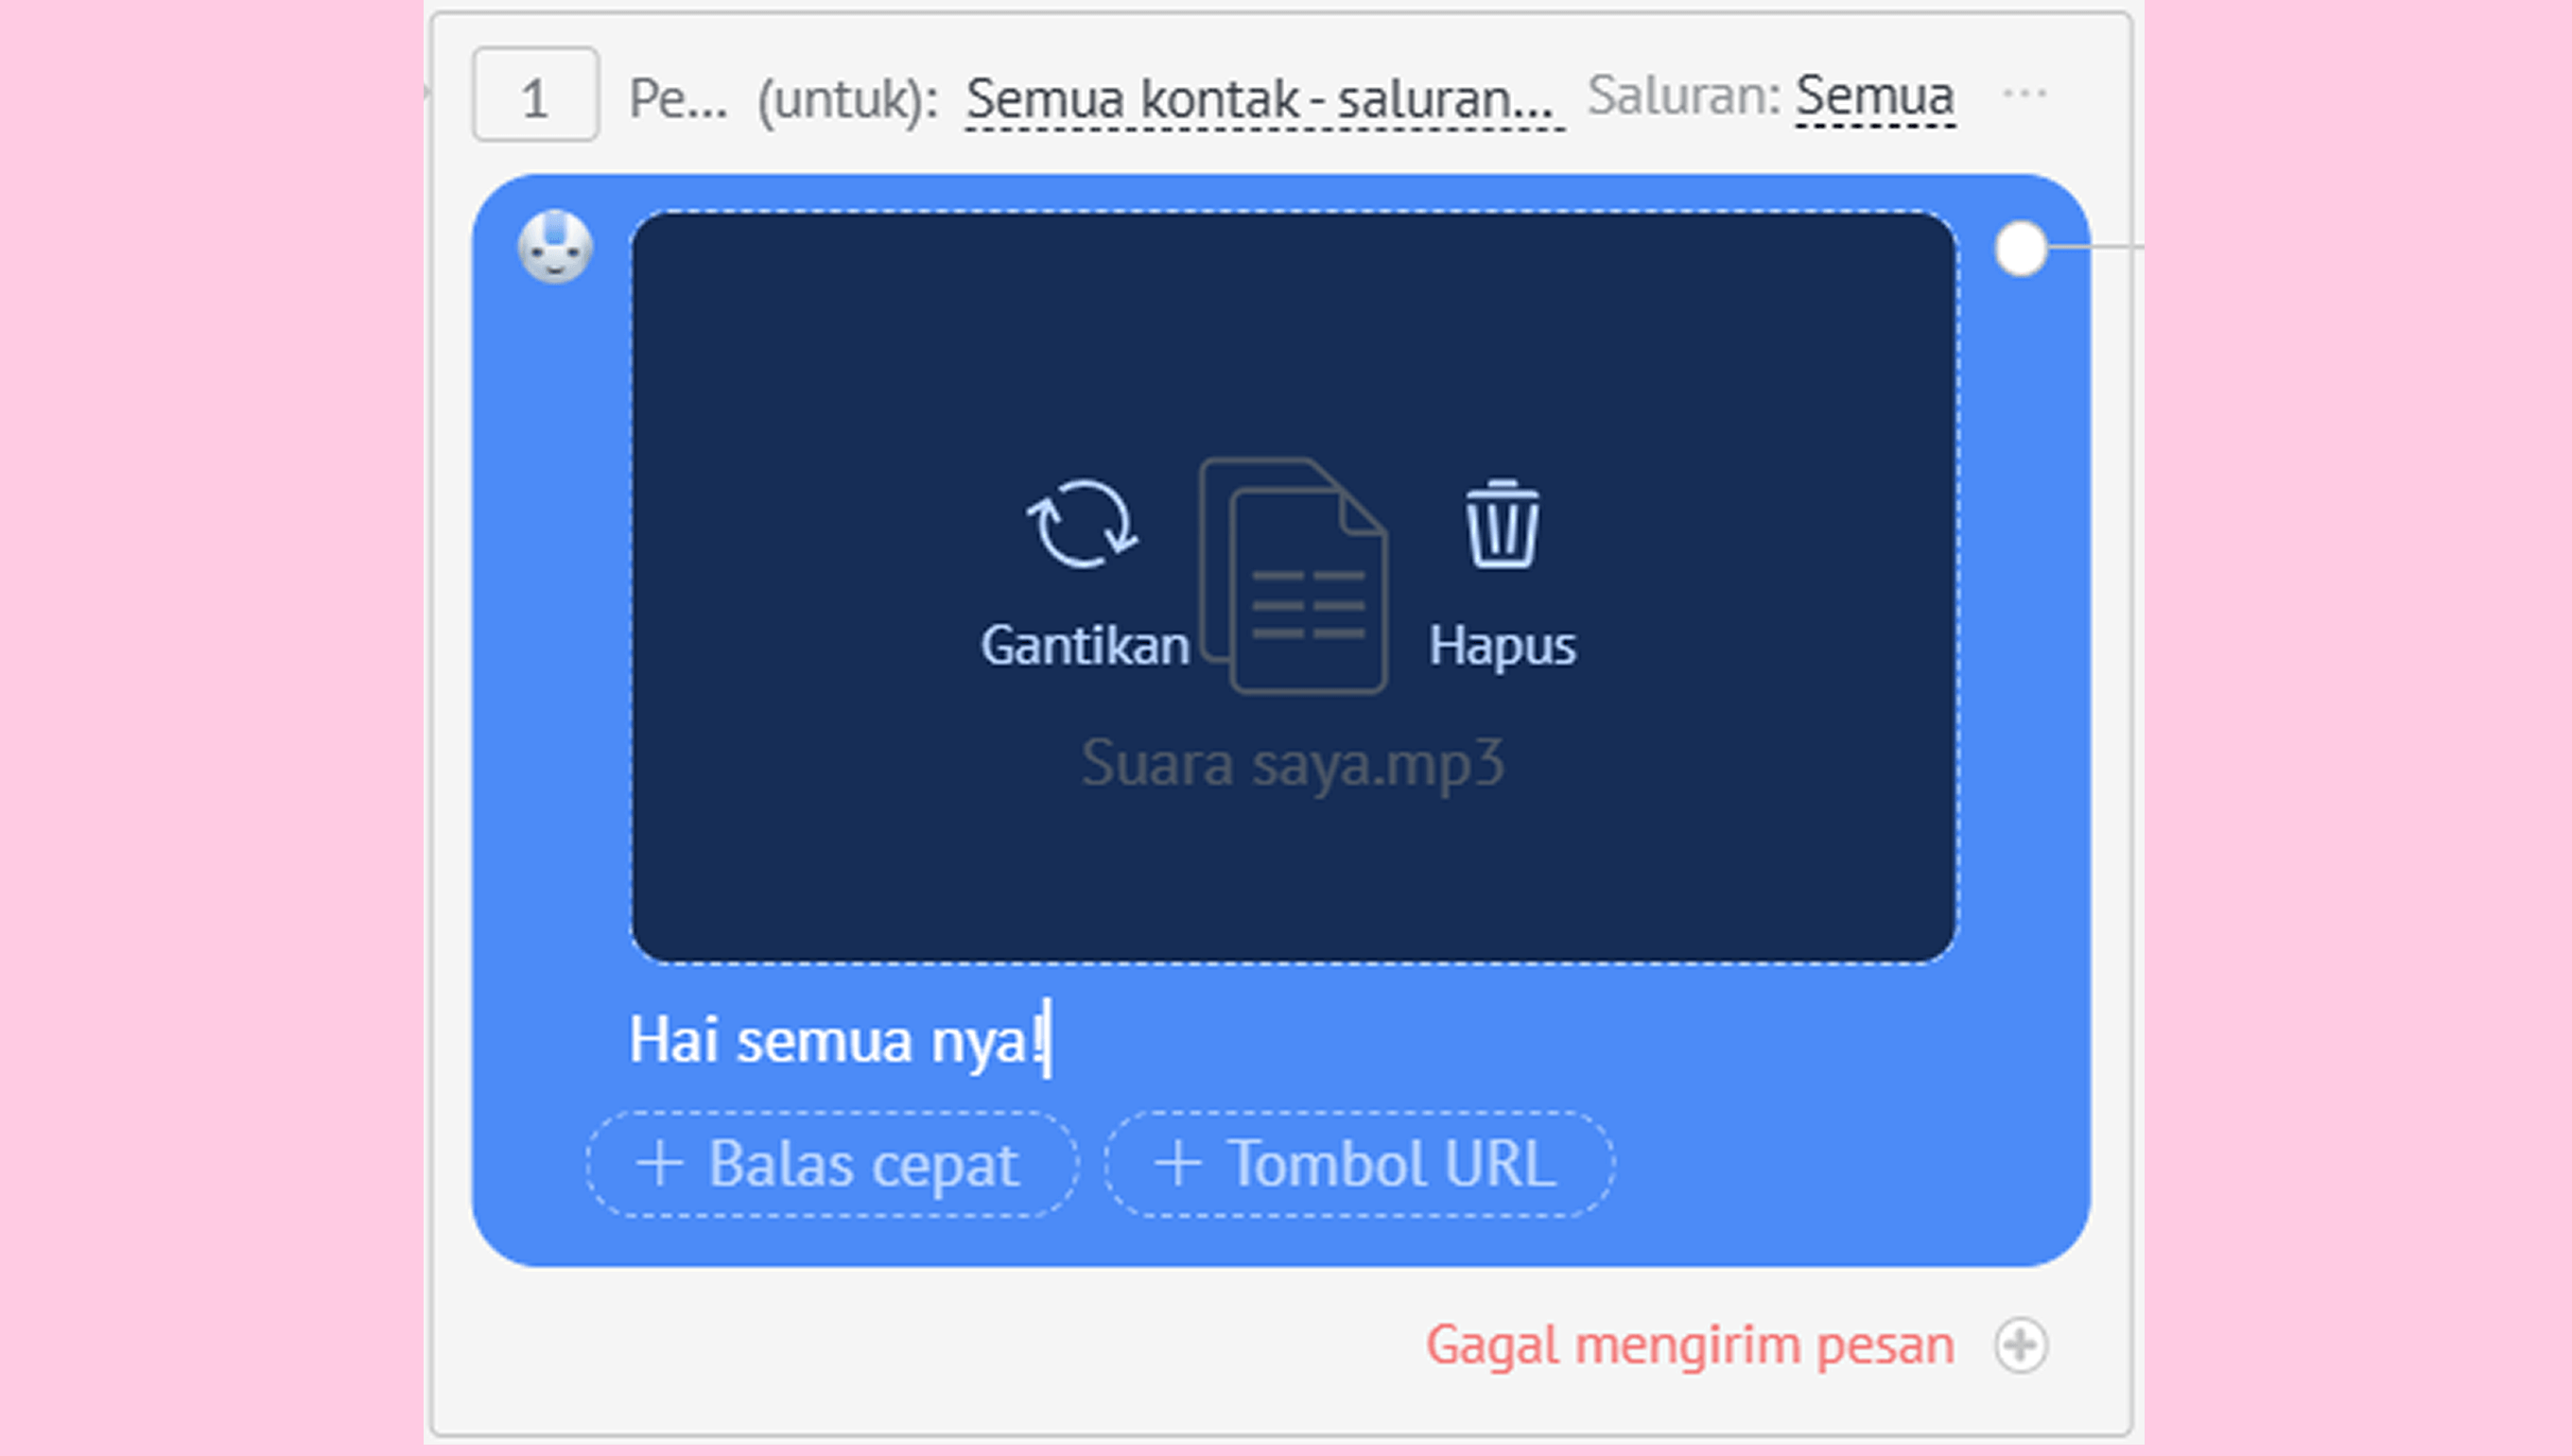Open the Saluran Semua channel dropdown
The width and height of the screenshot is (2572, 1456).
click(1874, 97)
